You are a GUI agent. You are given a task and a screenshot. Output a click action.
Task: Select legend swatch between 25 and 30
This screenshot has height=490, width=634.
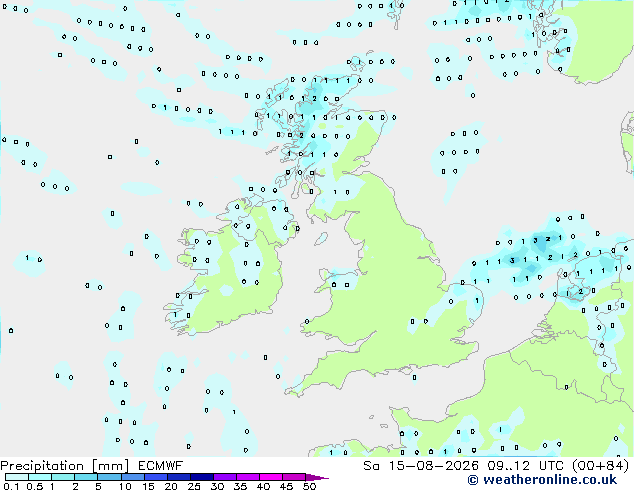(202, 477)
